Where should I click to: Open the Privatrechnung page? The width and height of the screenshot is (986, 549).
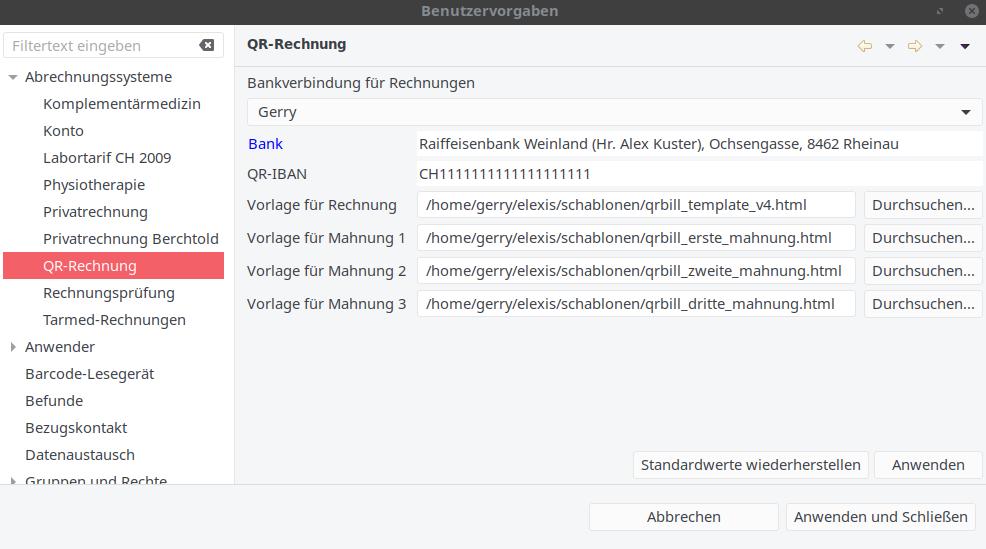(95, 212)
